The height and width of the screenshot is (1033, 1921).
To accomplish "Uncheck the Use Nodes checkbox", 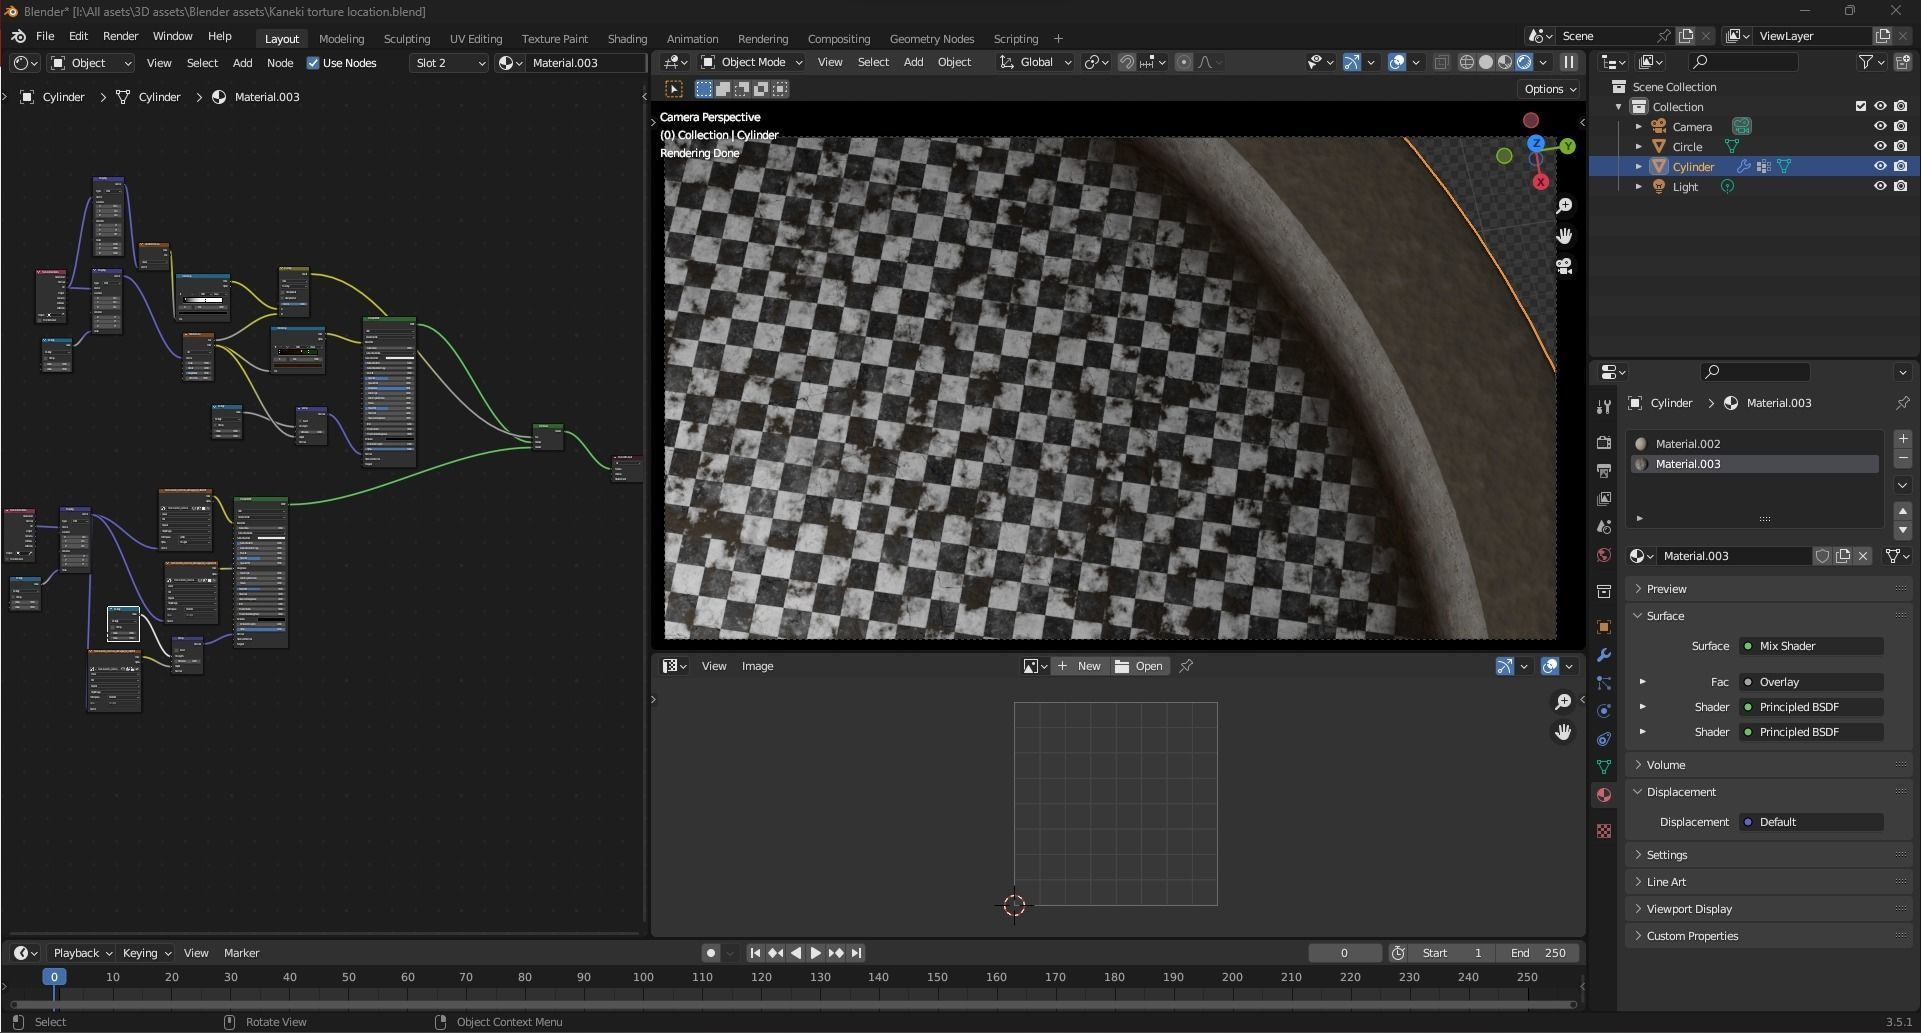I will point(313,63).
